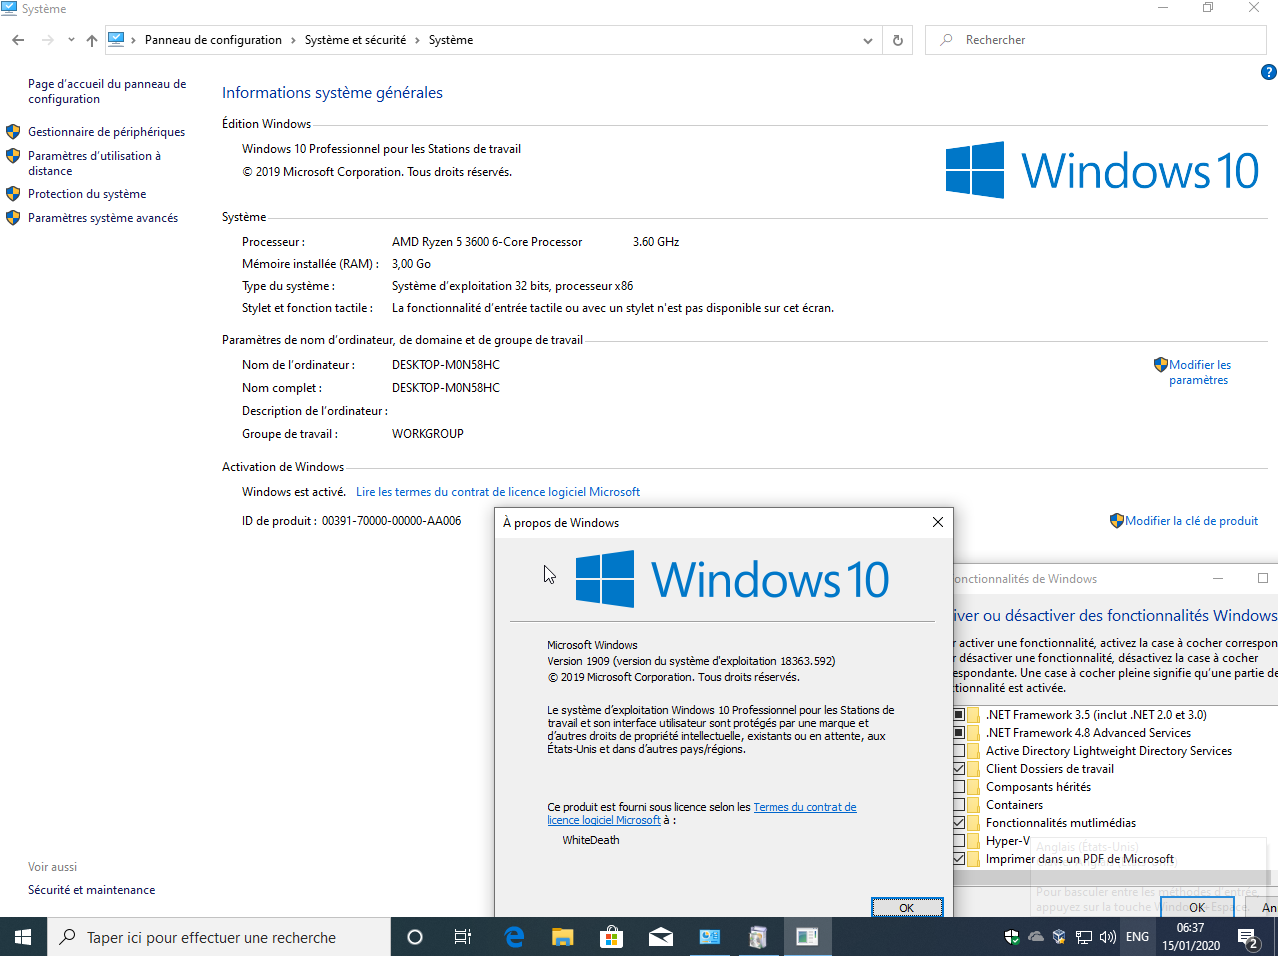The image size is (1278, 956).
Task: Open the Mail app from taskbar
Action: point(660,937)
